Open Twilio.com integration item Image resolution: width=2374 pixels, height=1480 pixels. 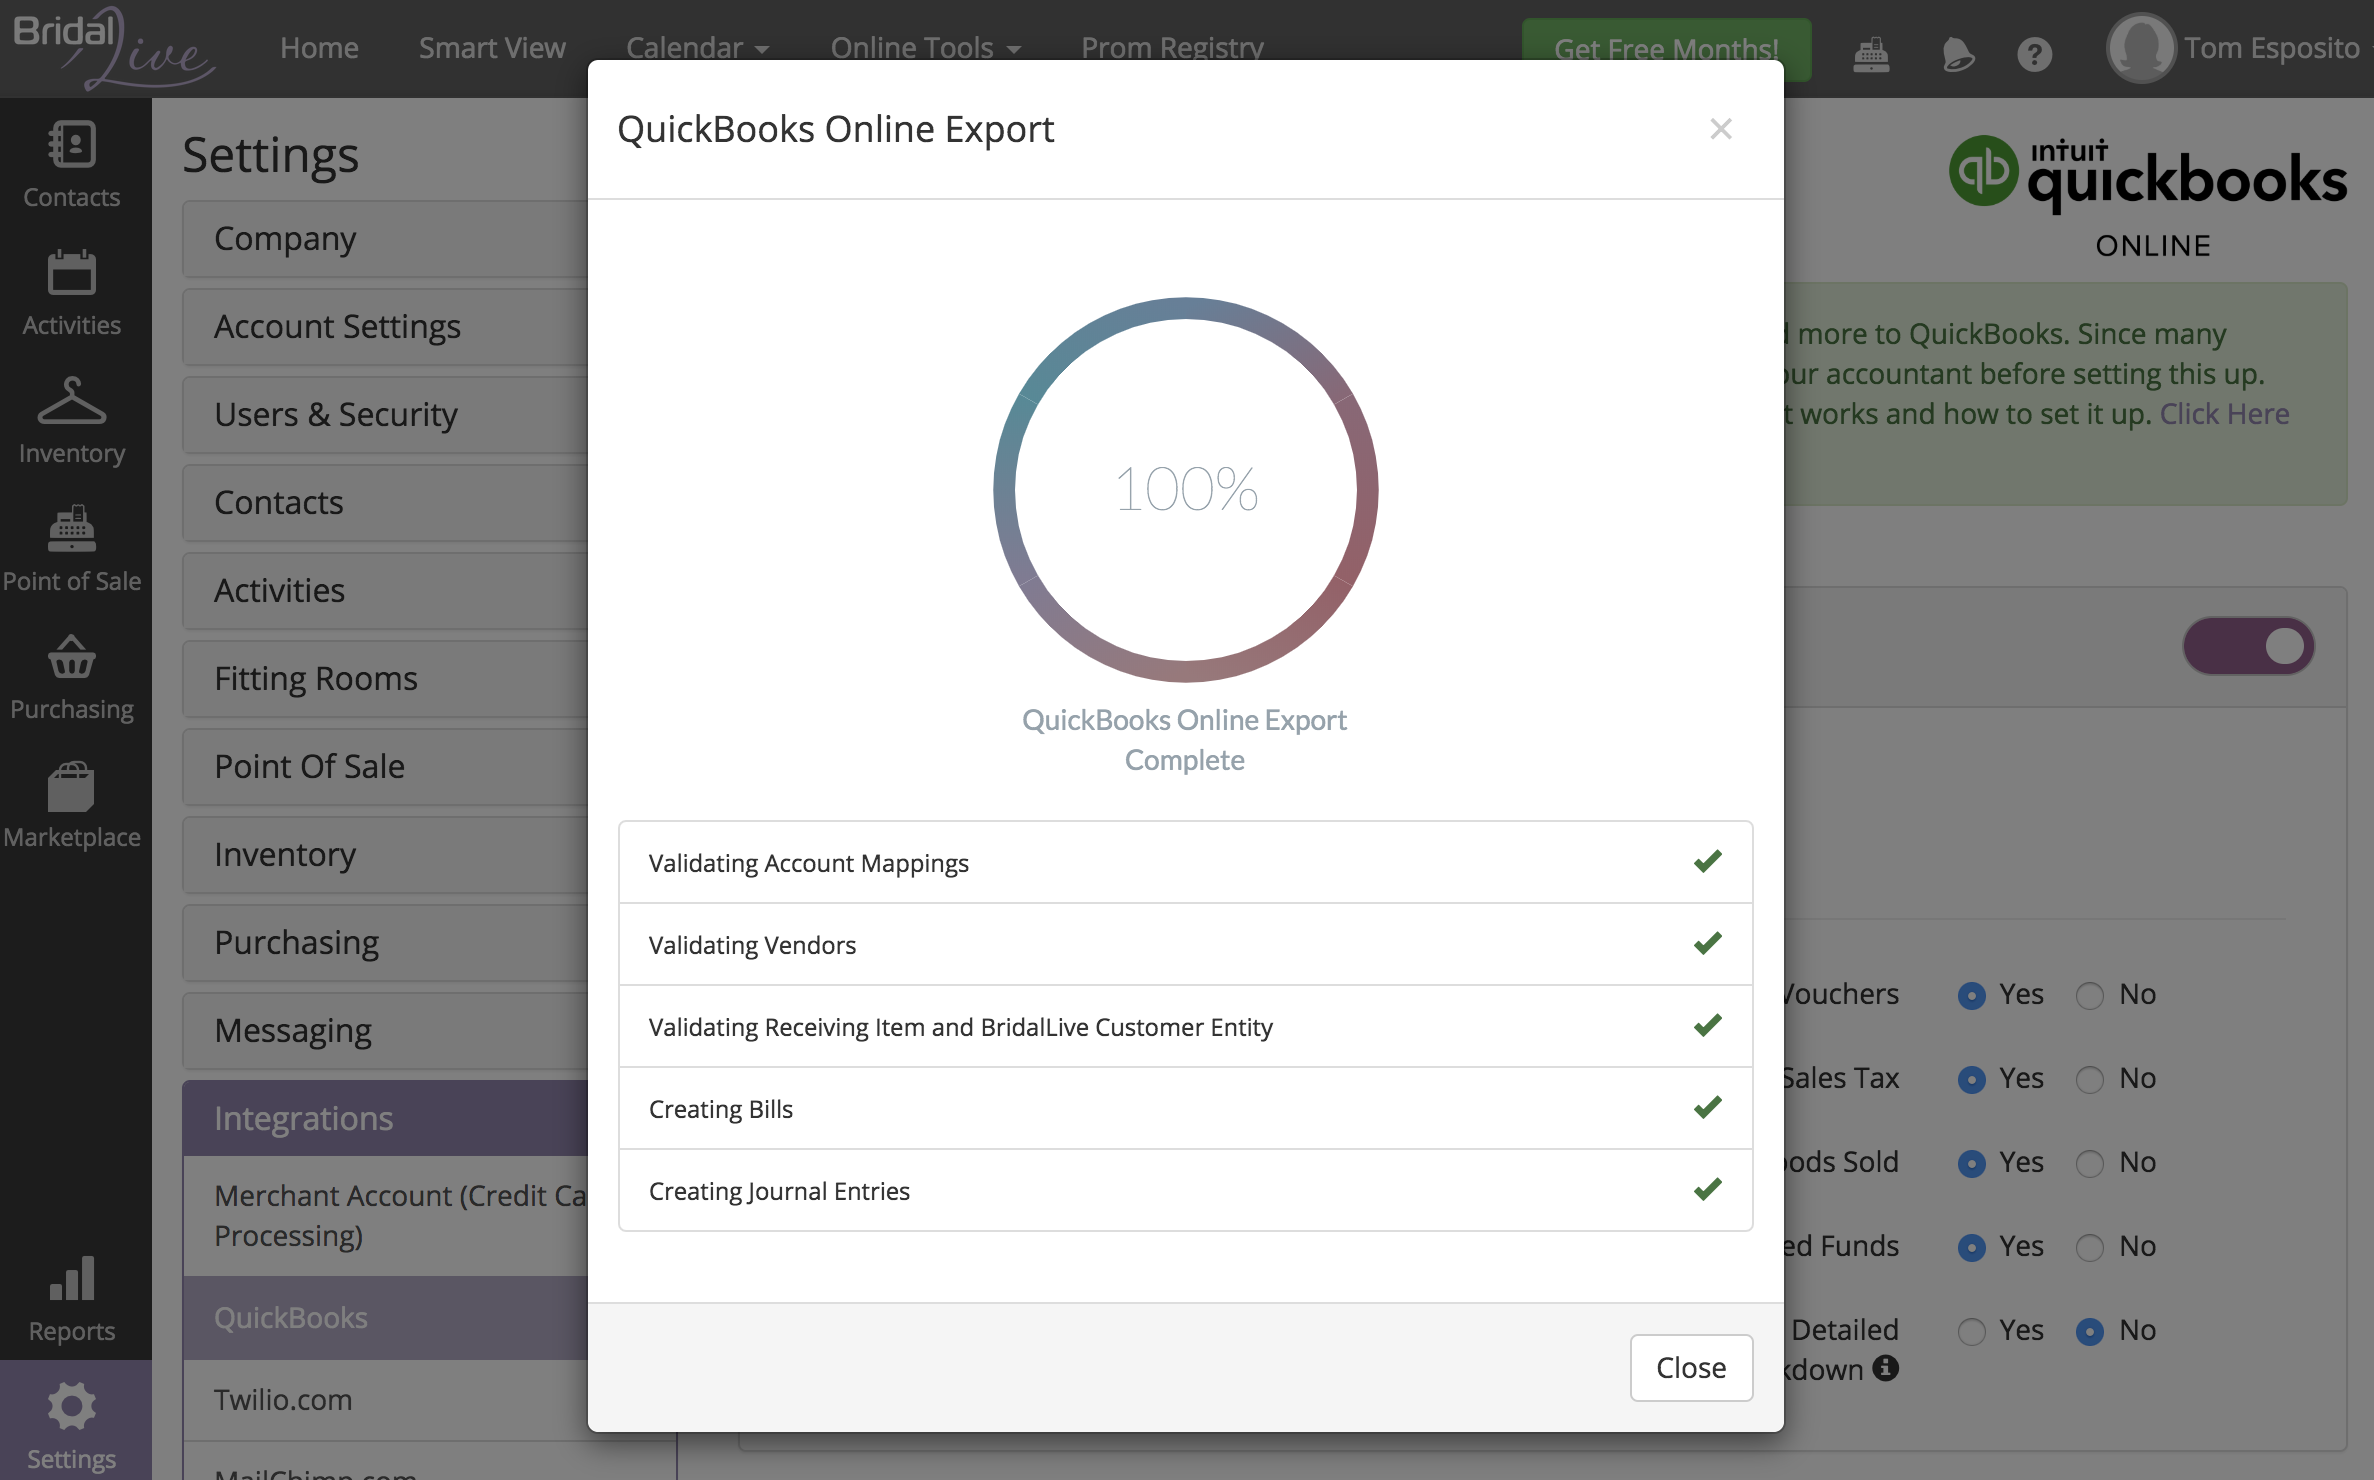pos(386,1400)
